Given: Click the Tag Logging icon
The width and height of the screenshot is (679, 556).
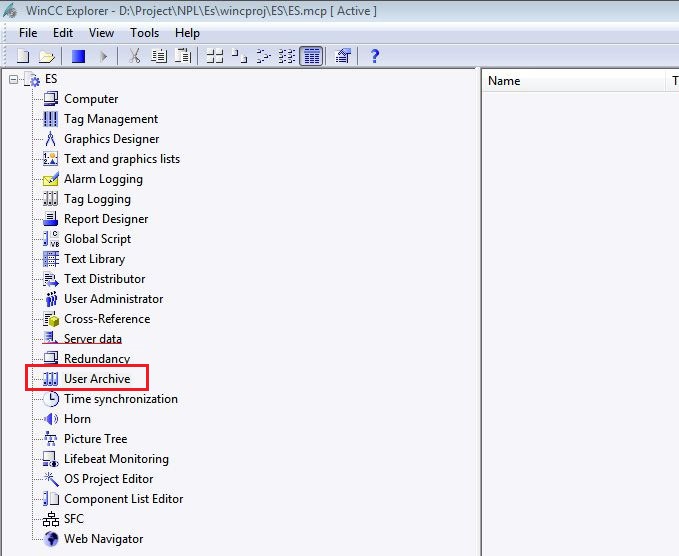Looking at the screenshot, I should [51, 199].
